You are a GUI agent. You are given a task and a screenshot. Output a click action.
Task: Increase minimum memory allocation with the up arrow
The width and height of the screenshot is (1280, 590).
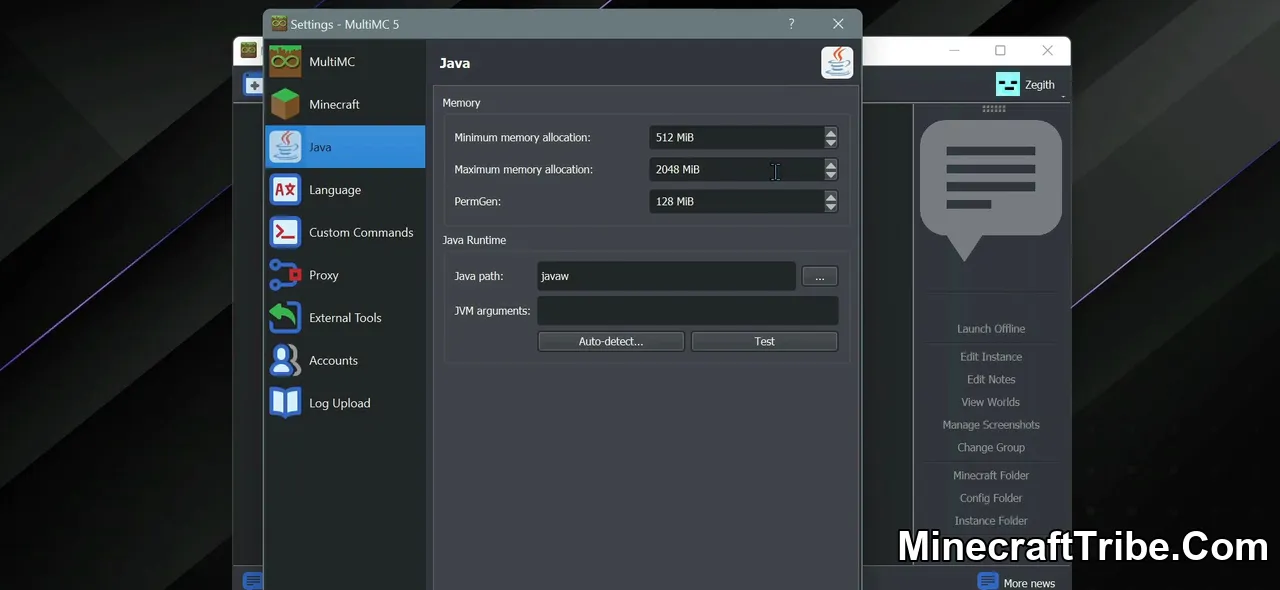click(x=831, y=132)
